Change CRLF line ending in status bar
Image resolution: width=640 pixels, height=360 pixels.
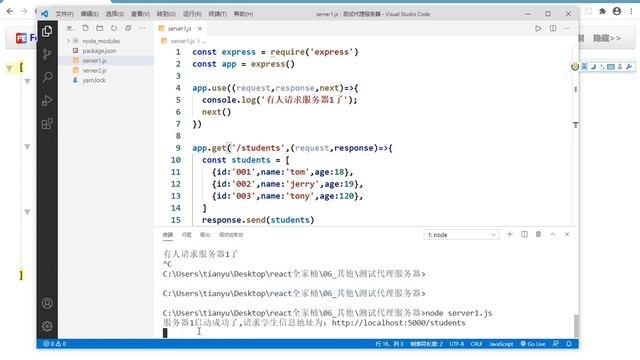[x=476, y=344]
